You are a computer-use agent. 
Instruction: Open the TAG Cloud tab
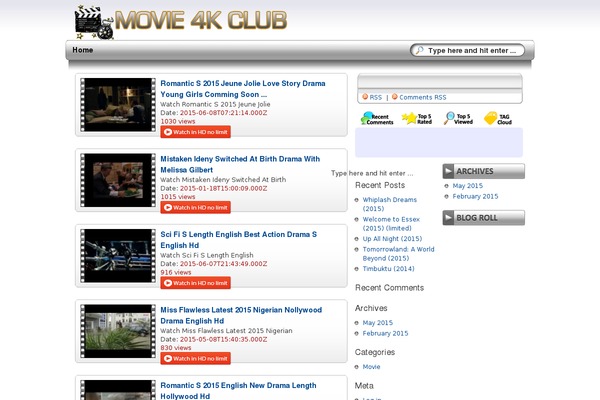tap(498, 118)
